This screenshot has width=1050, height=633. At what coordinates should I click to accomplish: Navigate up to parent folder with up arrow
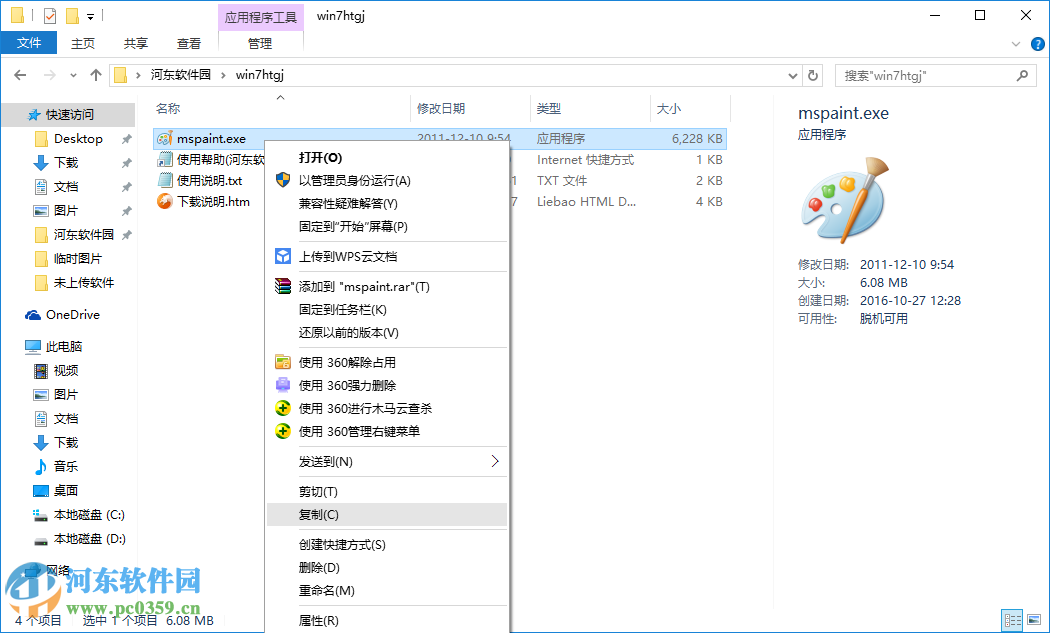click(95, 74)
